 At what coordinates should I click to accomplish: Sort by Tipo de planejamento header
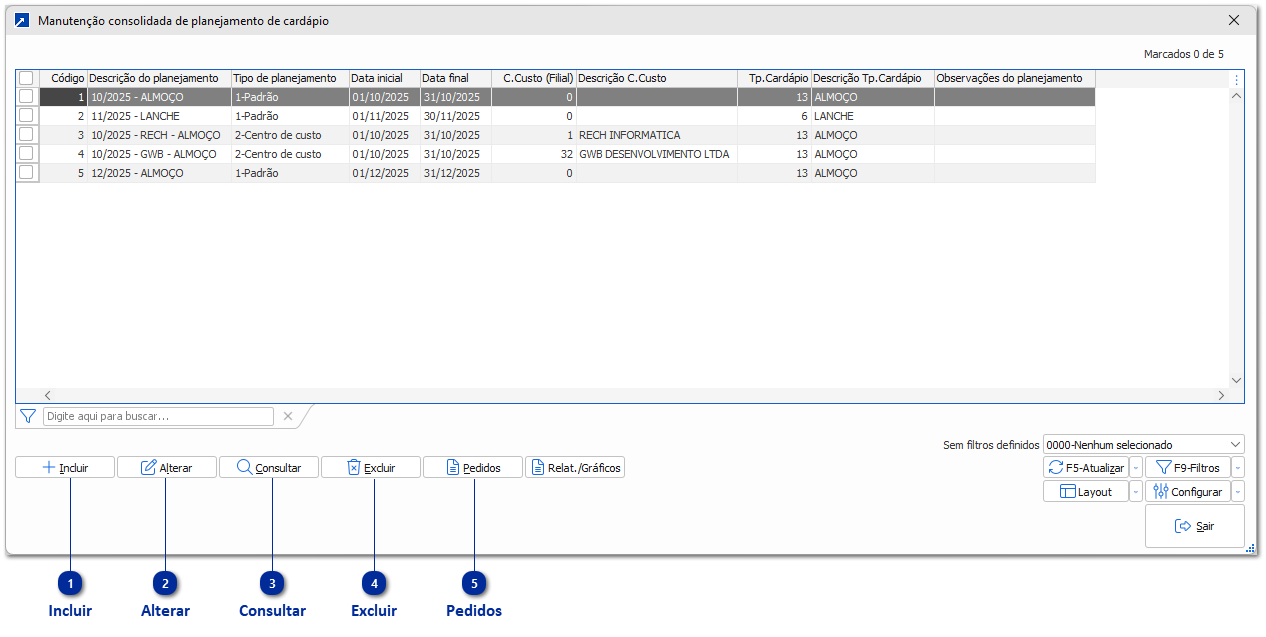coord(290,78)
